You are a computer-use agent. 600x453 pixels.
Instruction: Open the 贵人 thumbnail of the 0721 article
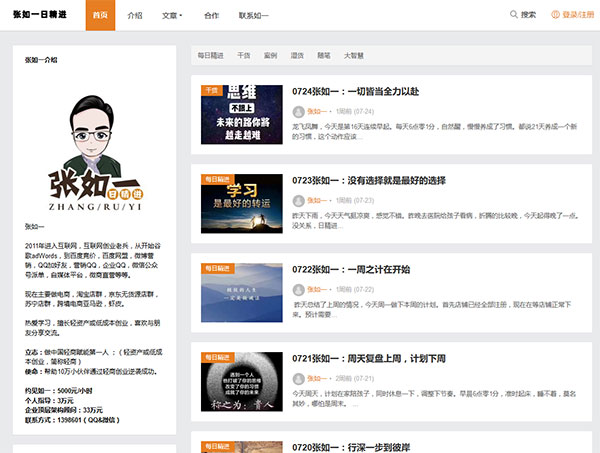pyautogui.click(x=242, y=382)
